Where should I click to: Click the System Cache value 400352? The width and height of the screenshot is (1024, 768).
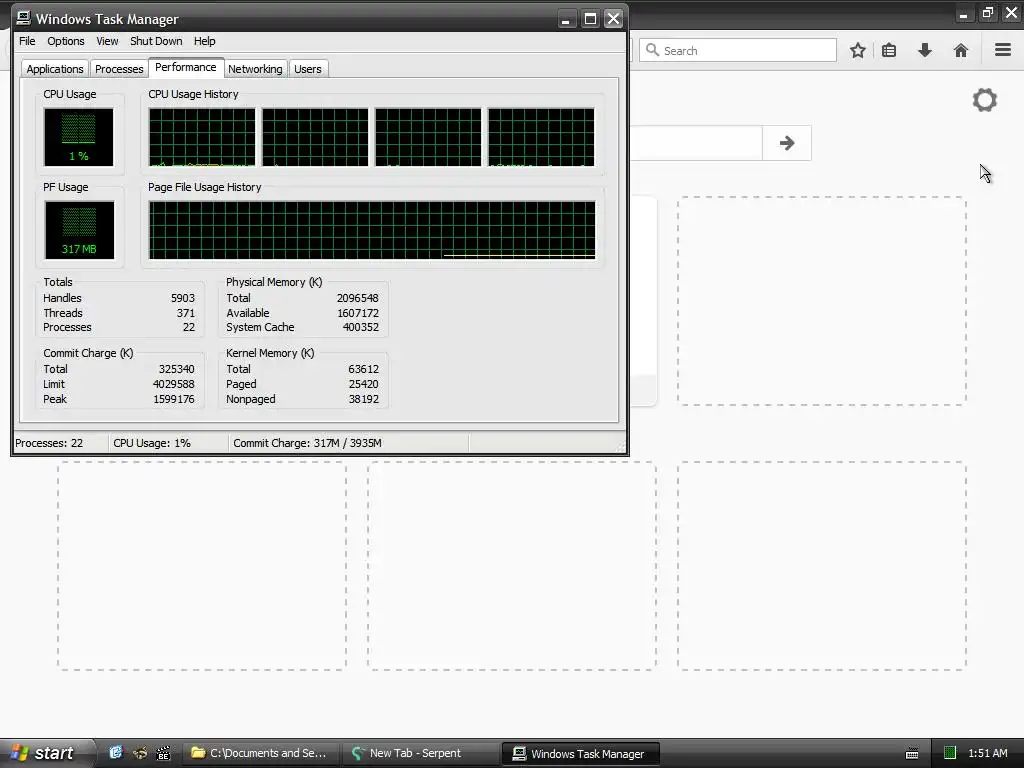pos(360,327)
